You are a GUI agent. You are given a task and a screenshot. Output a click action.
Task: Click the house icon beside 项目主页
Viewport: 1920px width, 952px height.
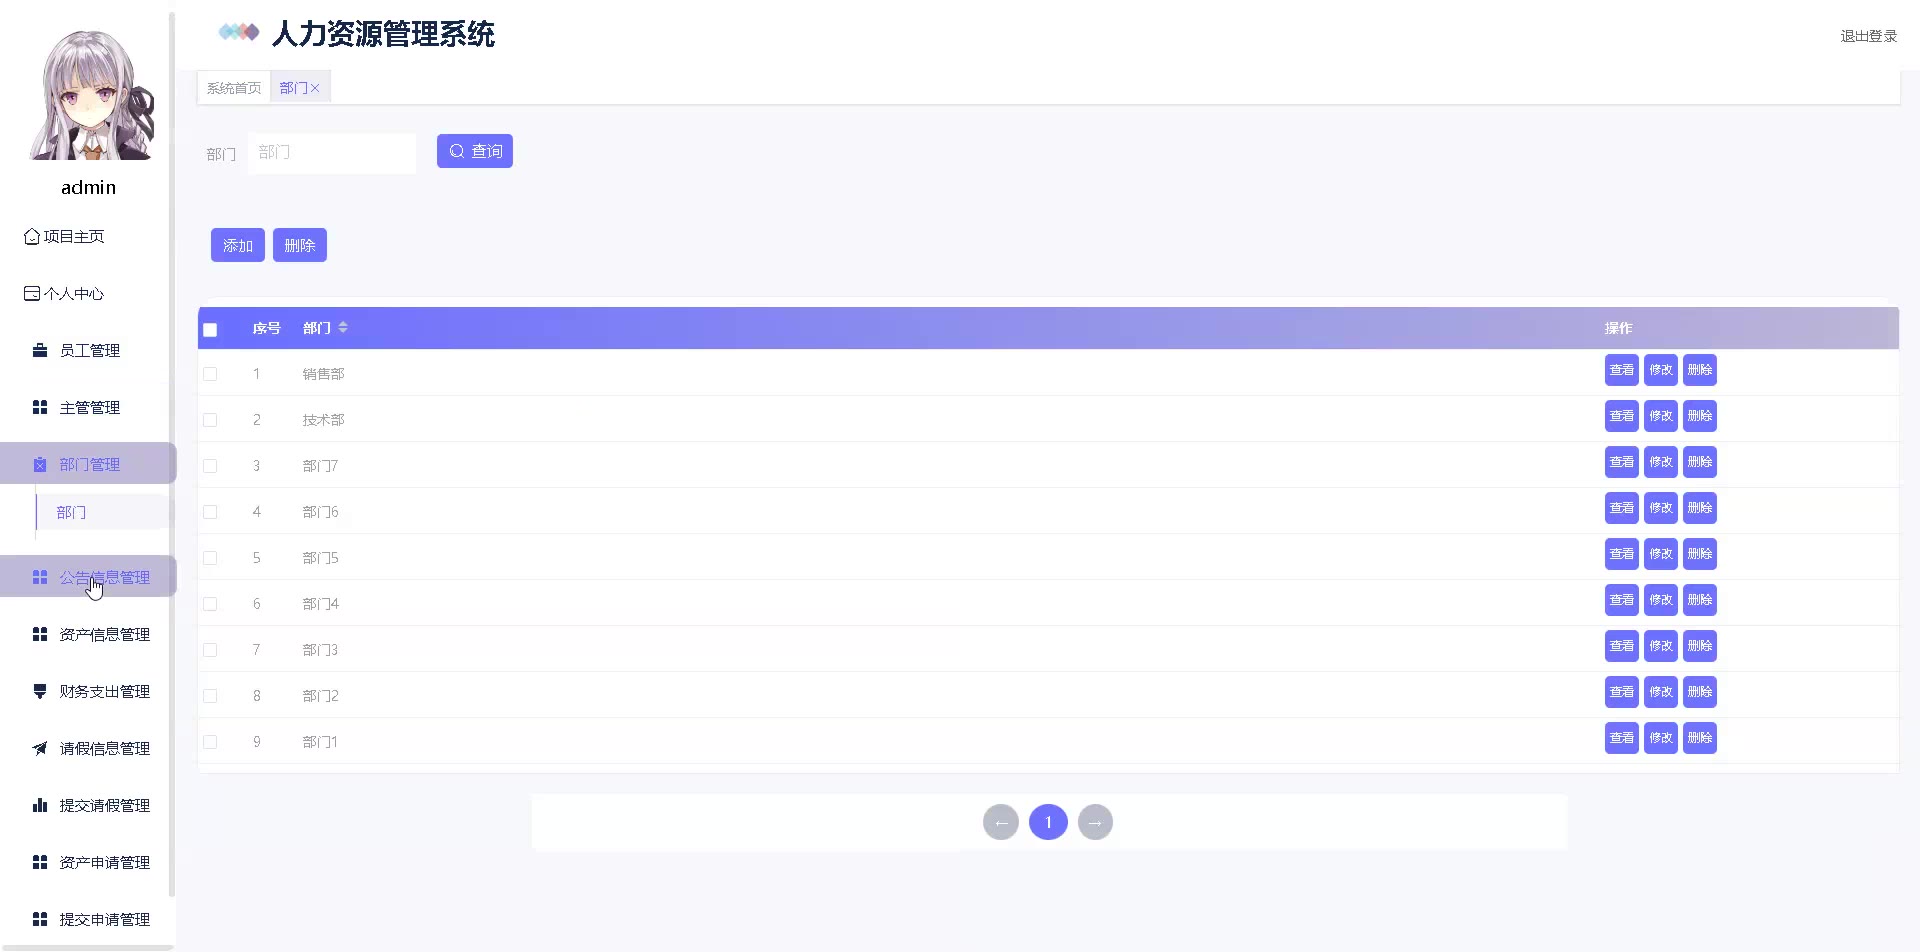point(32,237)
